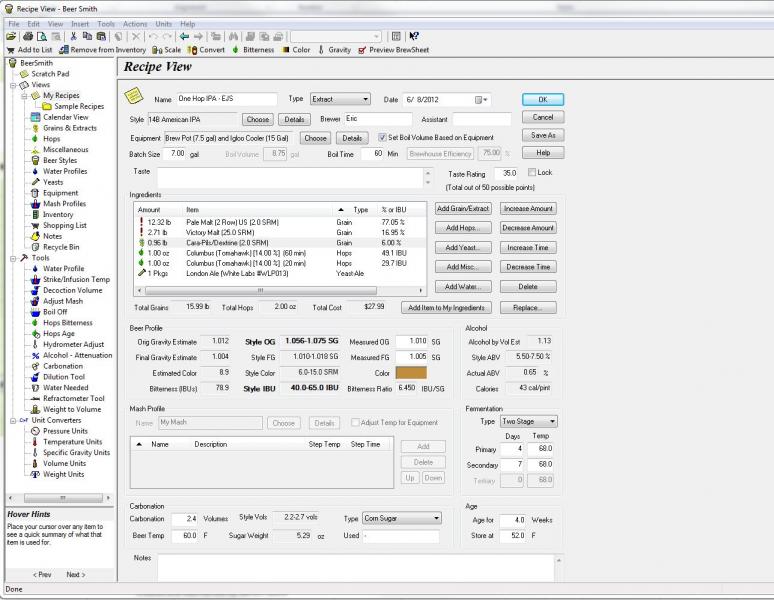Screen dimensions: 774x600
Task: Open Water Profiles in sidebar
Action: tap(65, 171)
